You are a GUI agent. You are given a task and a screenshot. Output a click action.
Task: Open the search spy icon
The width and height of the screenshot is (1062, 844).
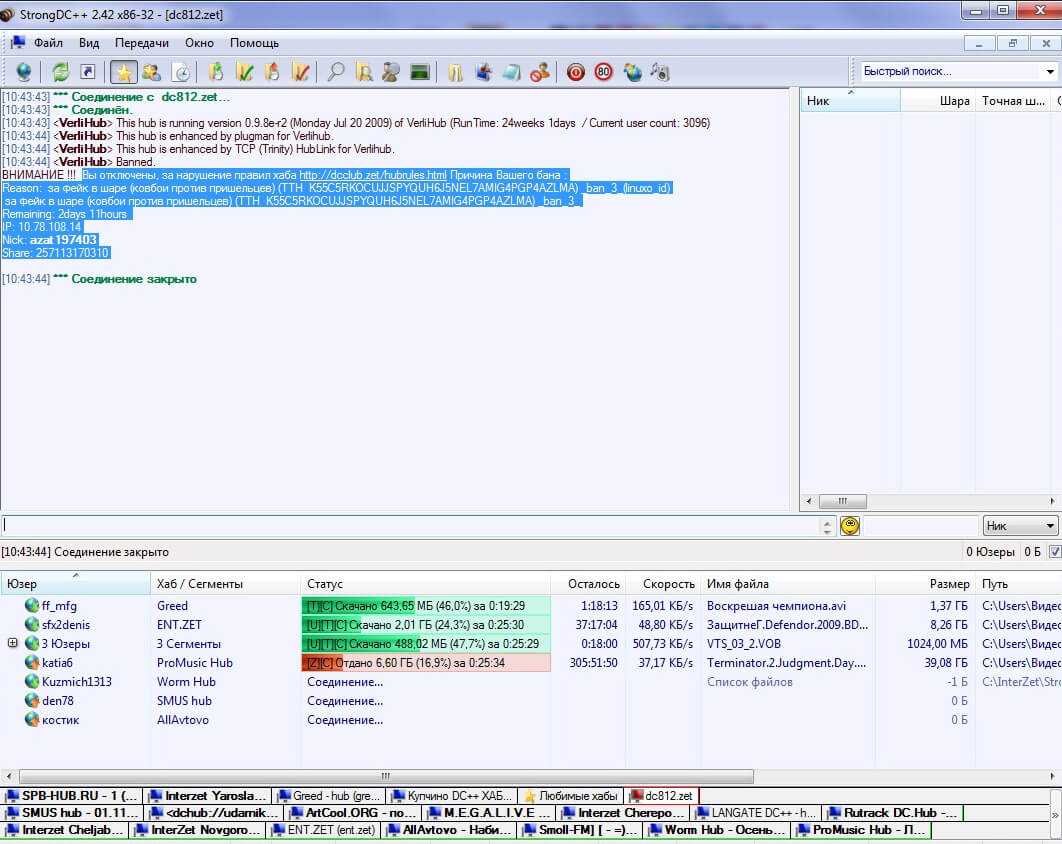(x=391, y=72)
